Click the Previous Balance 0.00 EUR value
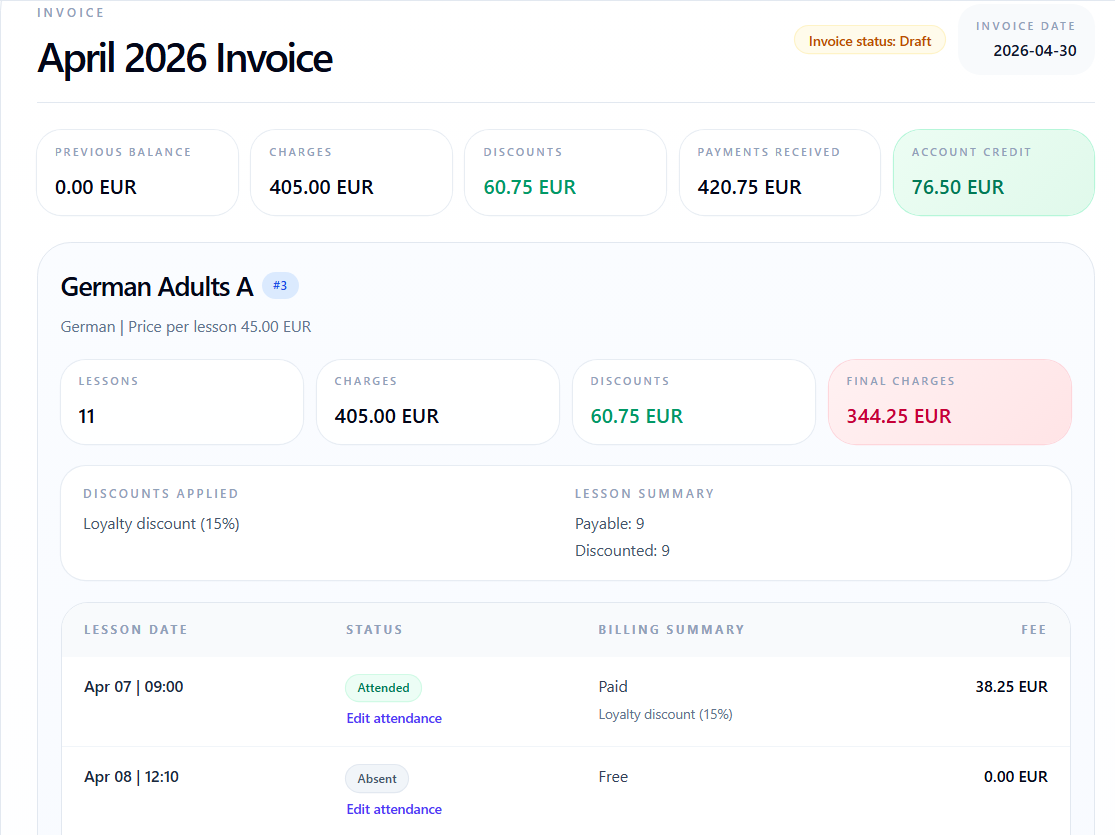 click(96, 187)
